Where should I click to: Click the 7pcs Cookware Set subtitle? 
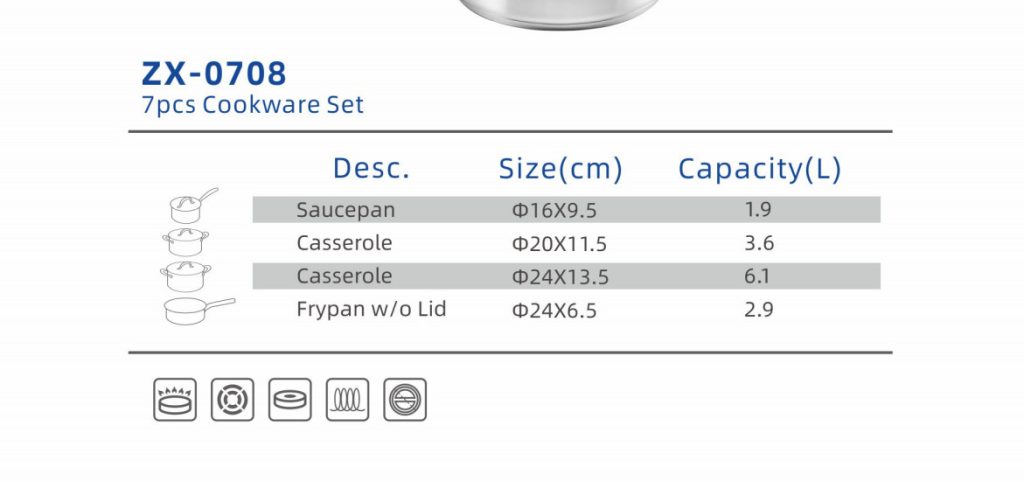click(x=253, y=105)
